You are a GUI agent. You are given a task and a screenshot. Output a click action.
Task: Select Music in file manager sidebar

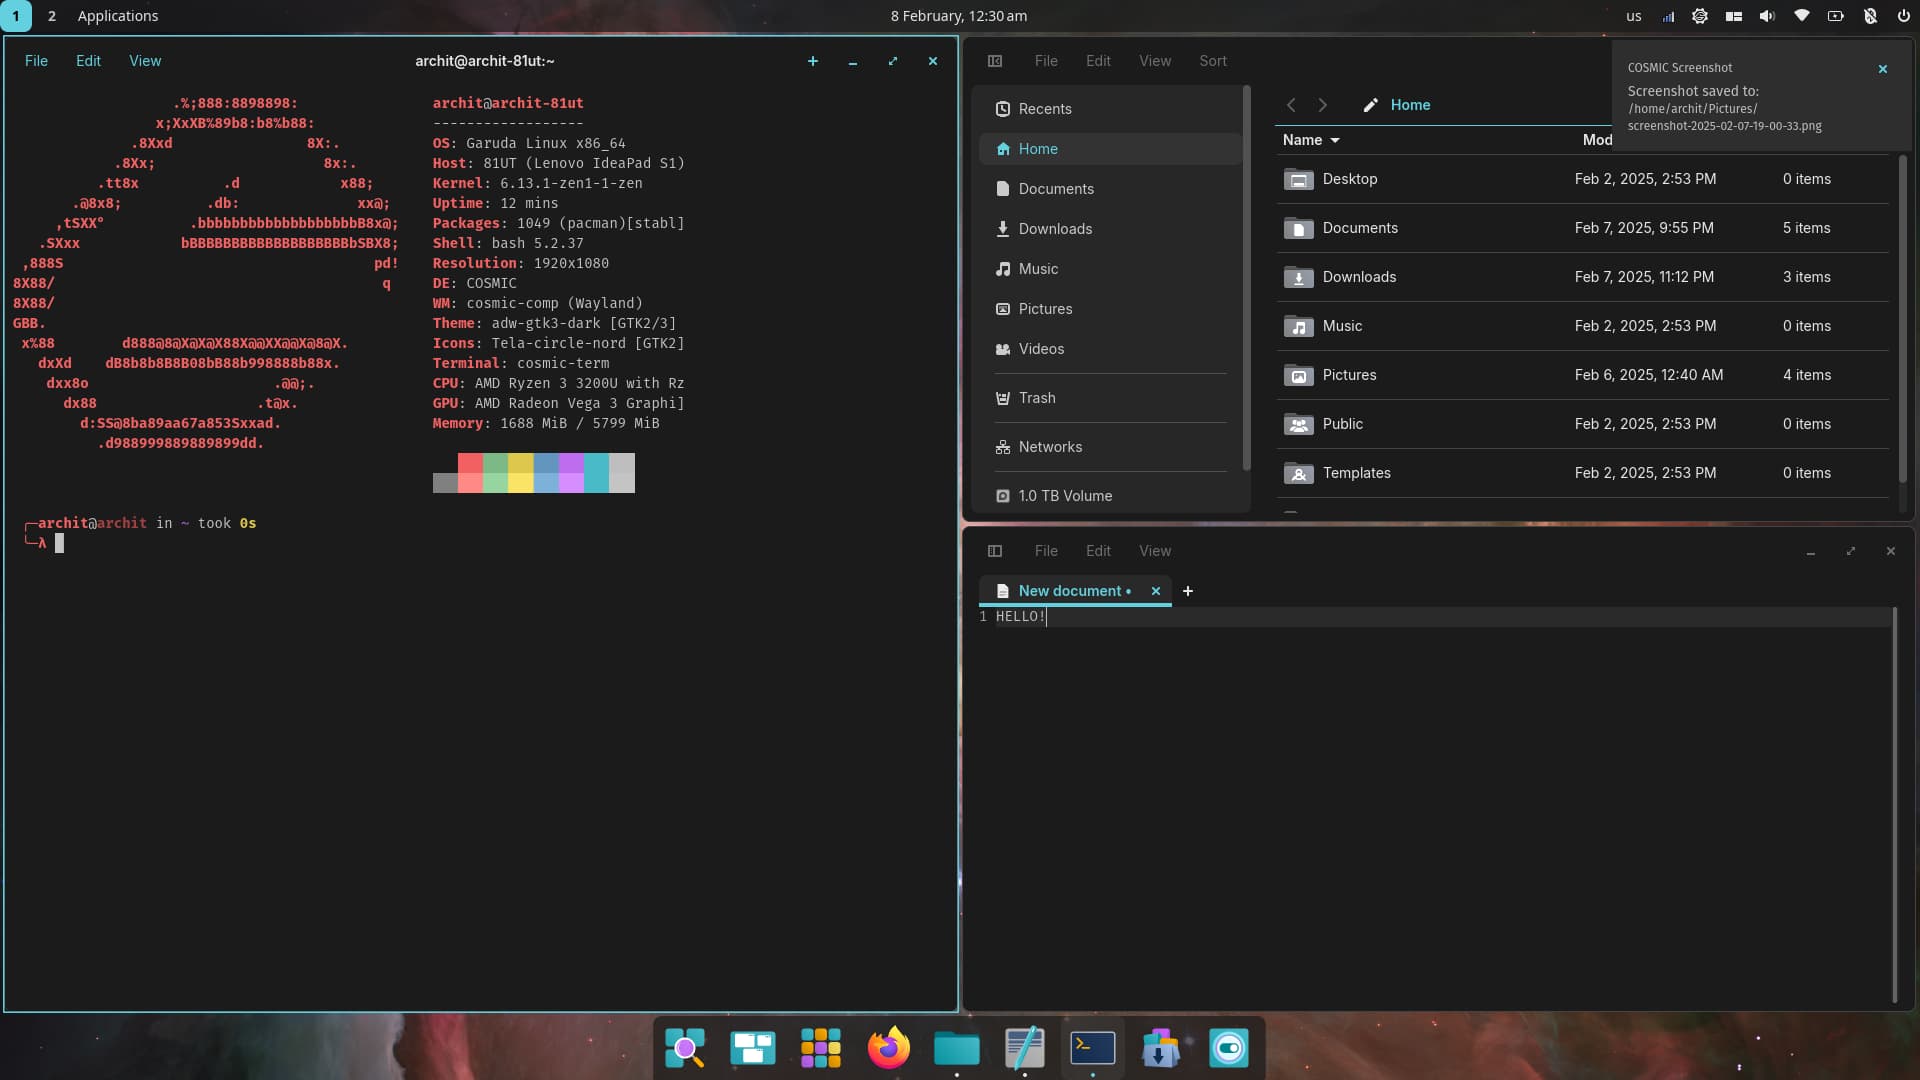[1110, 269]
